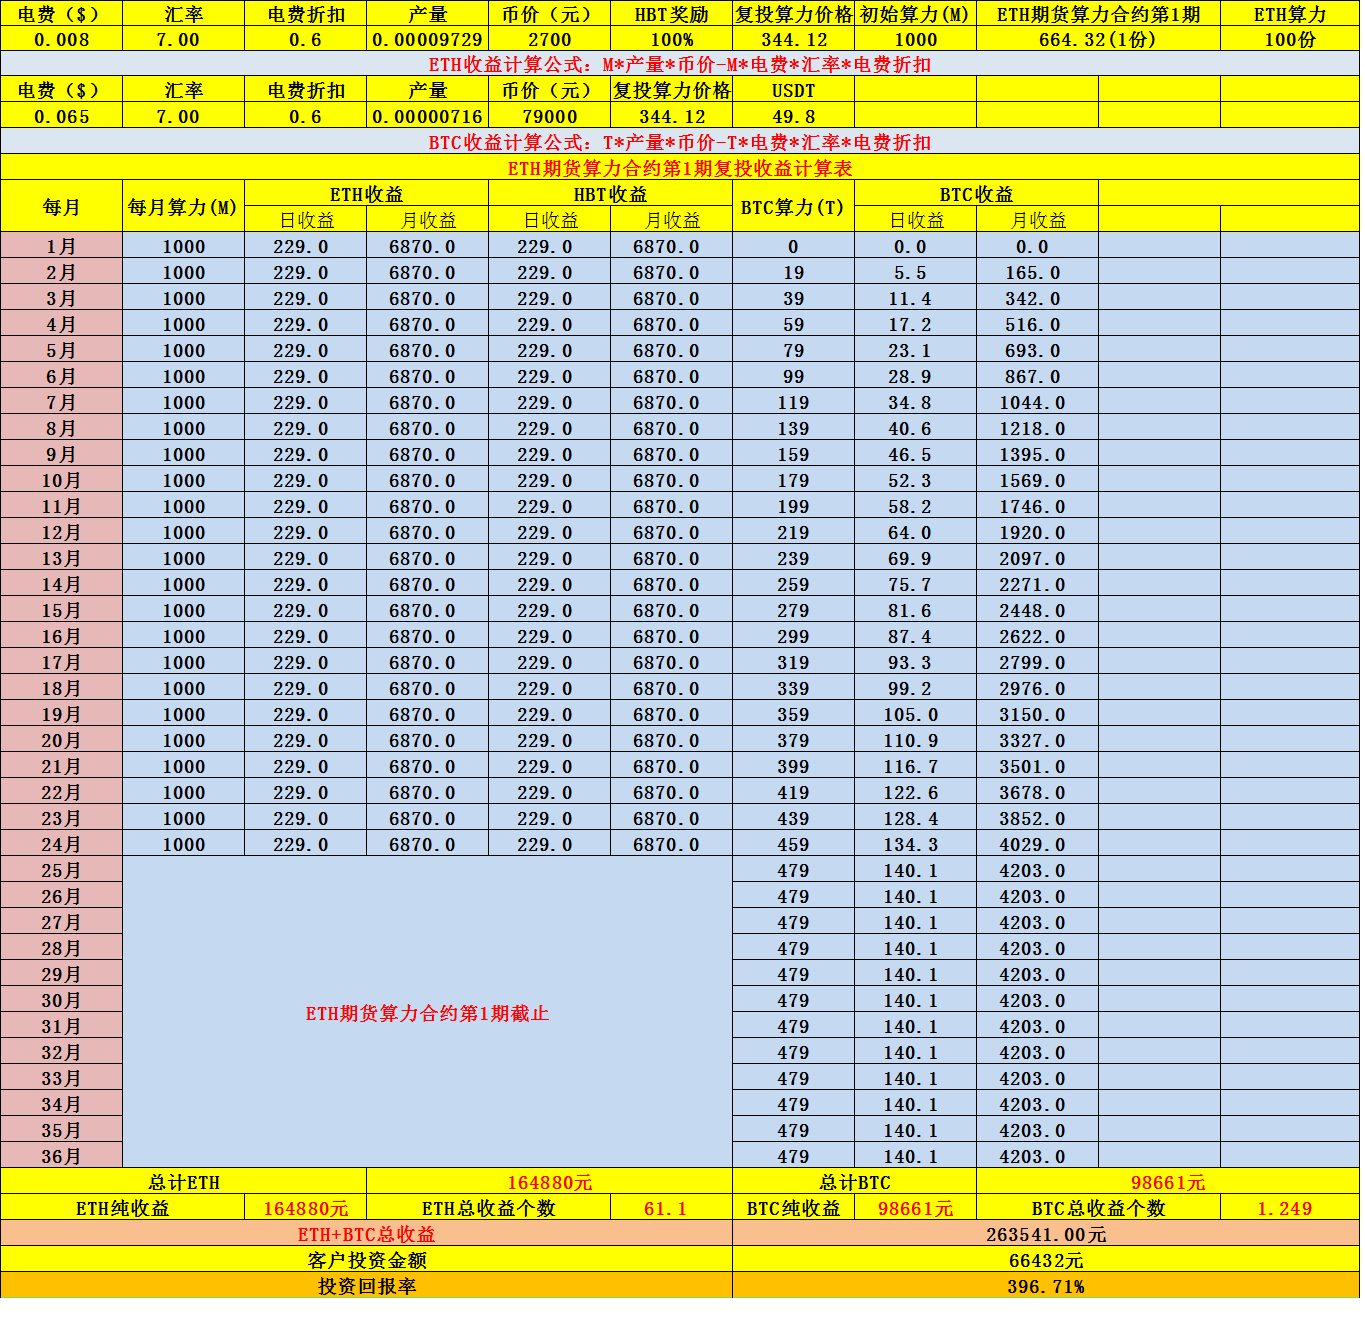Select the ETH+BTC总收益 263541.00元 cell
The image size is (1365, 1330).
[1048, 1233]
